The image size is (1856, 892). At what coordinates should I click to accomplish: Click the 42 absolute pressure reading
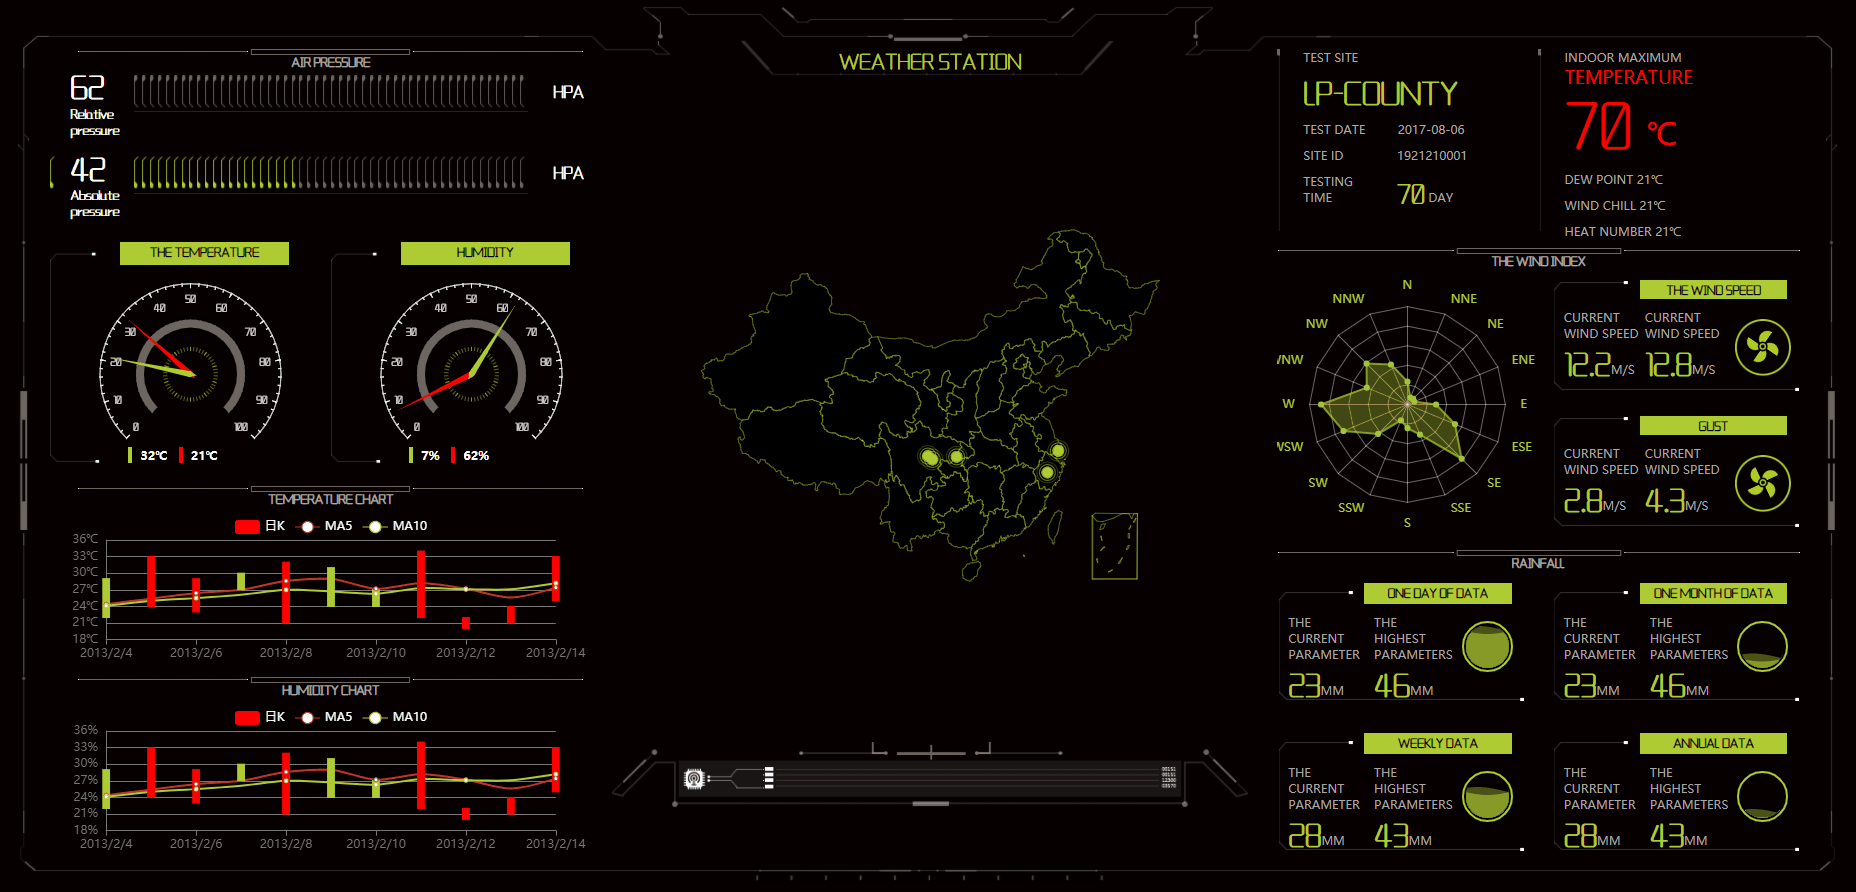pyautogui.click(x=88, y=169)
